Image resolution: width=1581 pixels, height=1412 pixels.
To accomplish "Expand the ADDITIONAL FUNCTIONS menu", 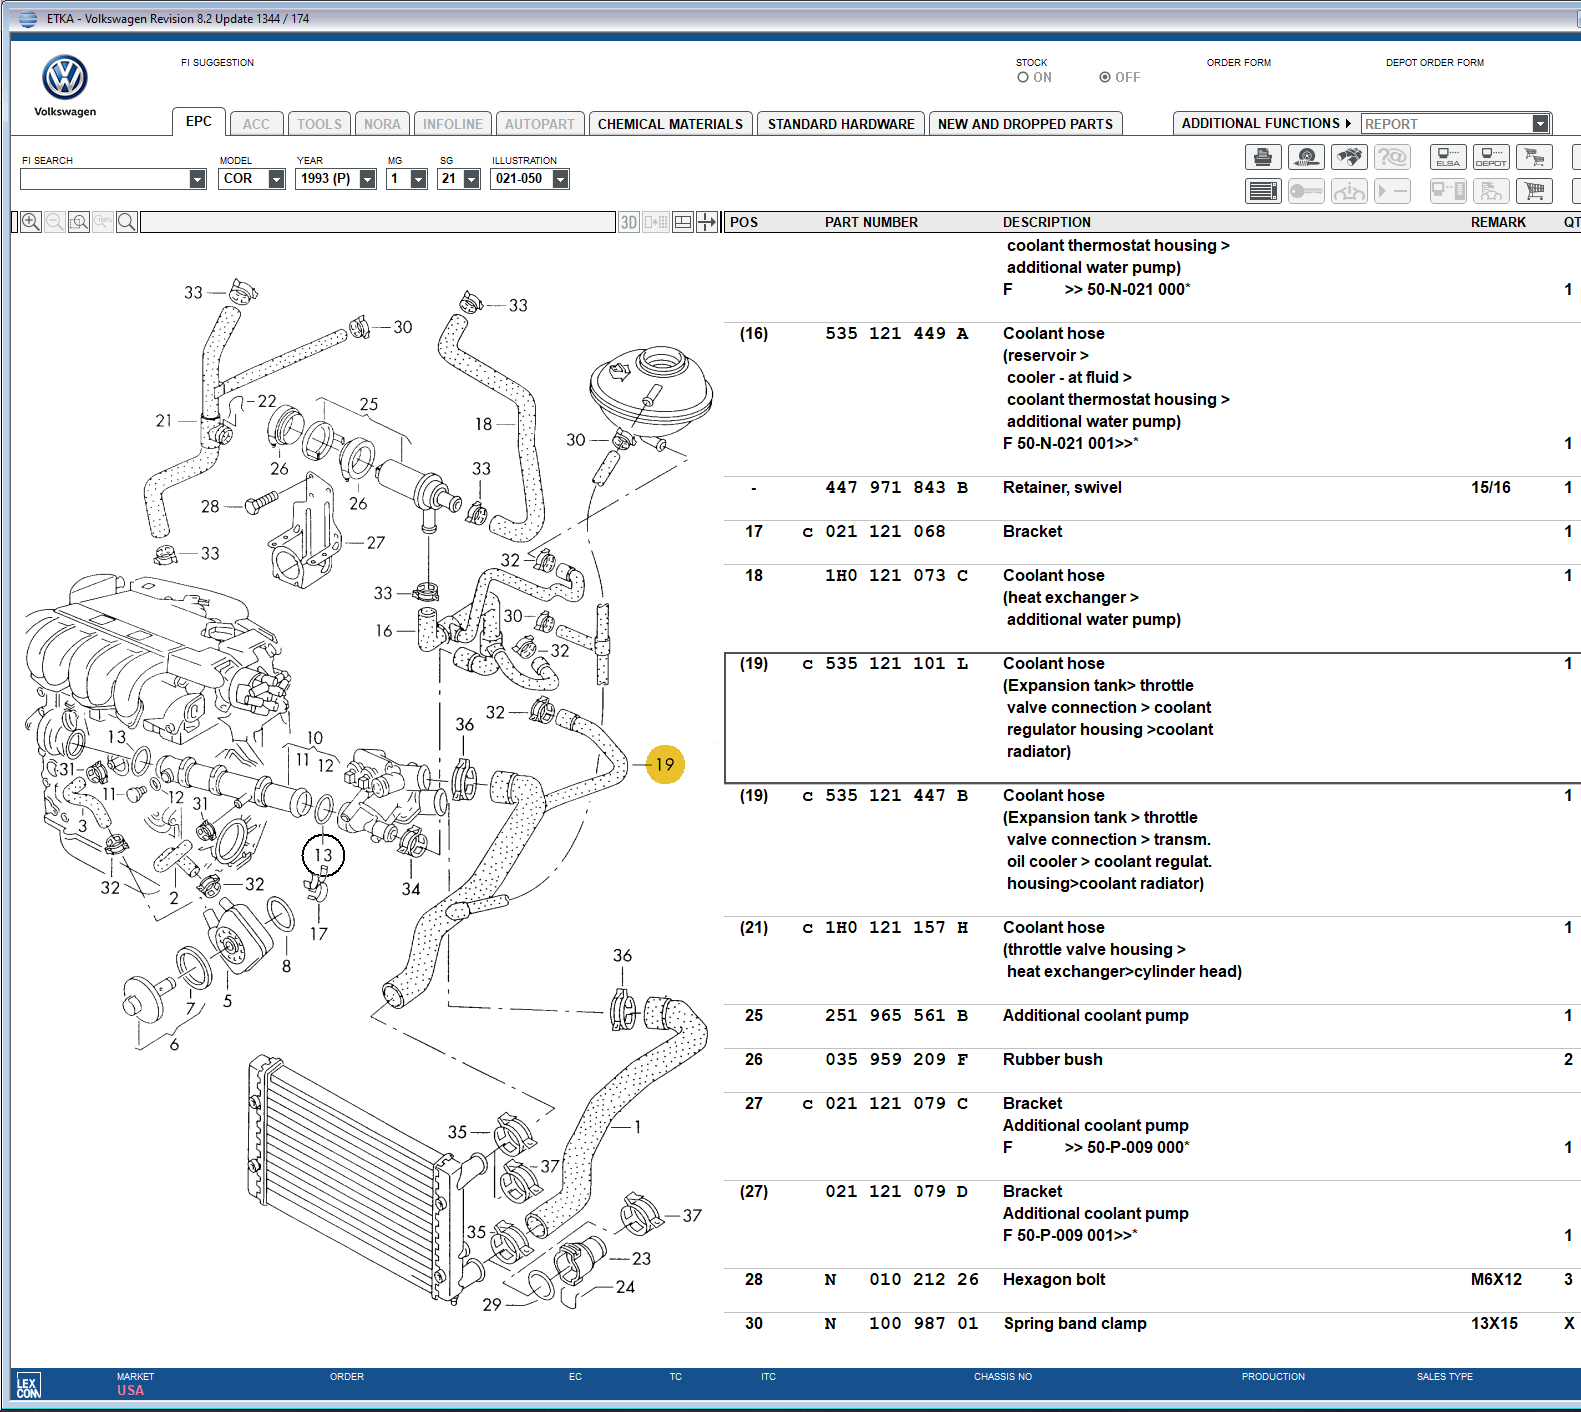I will pos(1266,123).
